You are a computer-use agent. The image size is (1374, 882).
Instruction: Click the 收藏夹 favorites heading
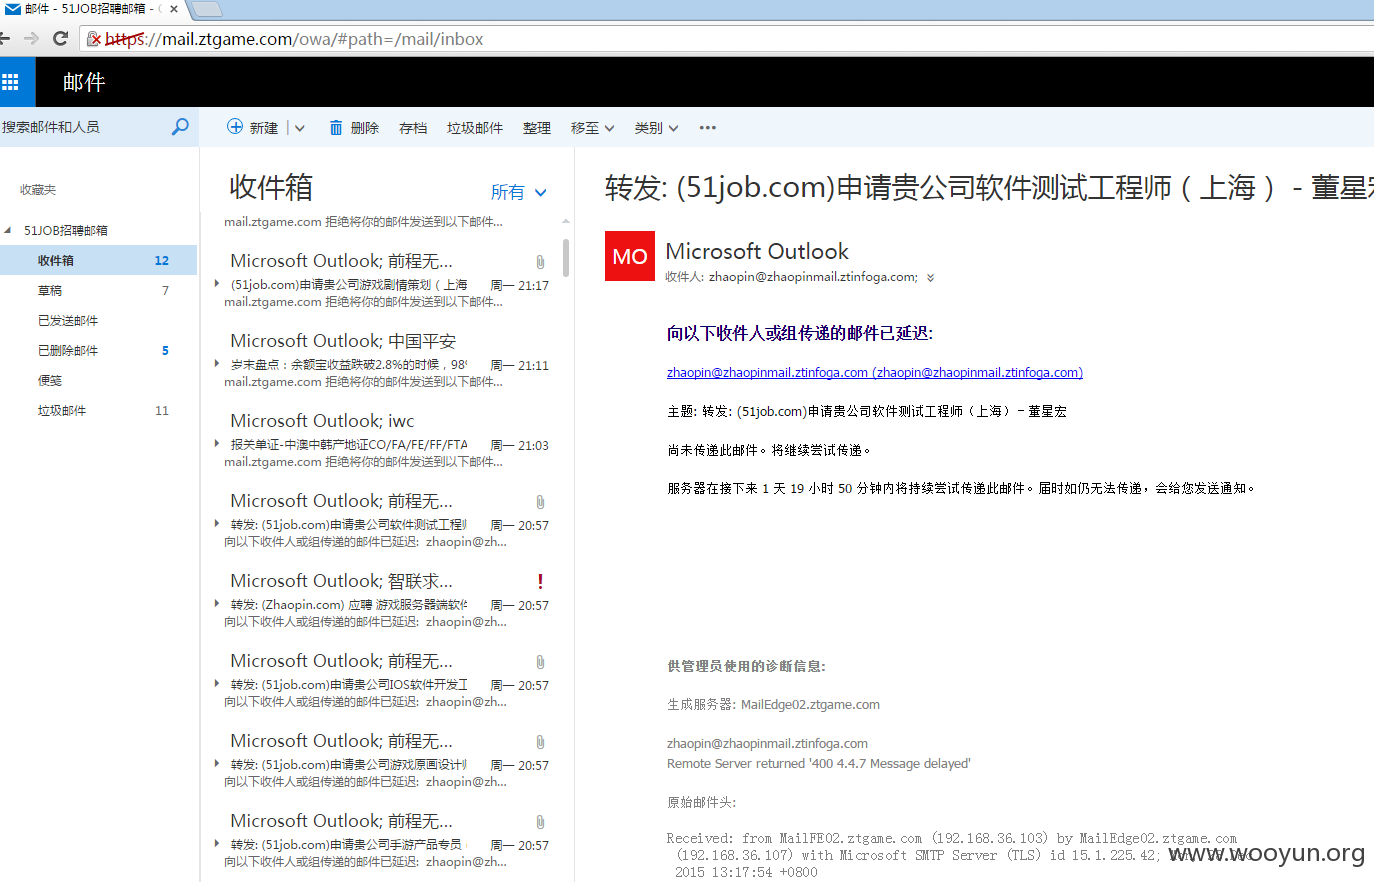pos(38,189)
